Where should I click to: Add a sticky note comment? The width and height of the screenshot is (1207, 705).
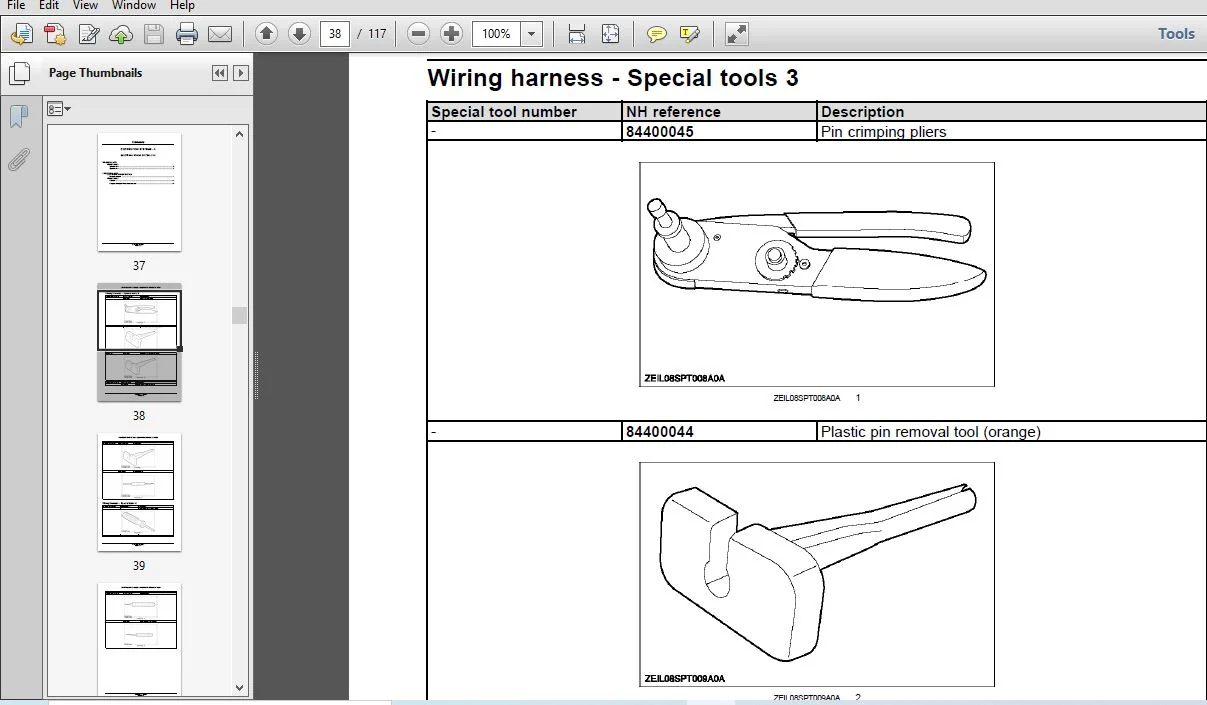coord(656,34)
